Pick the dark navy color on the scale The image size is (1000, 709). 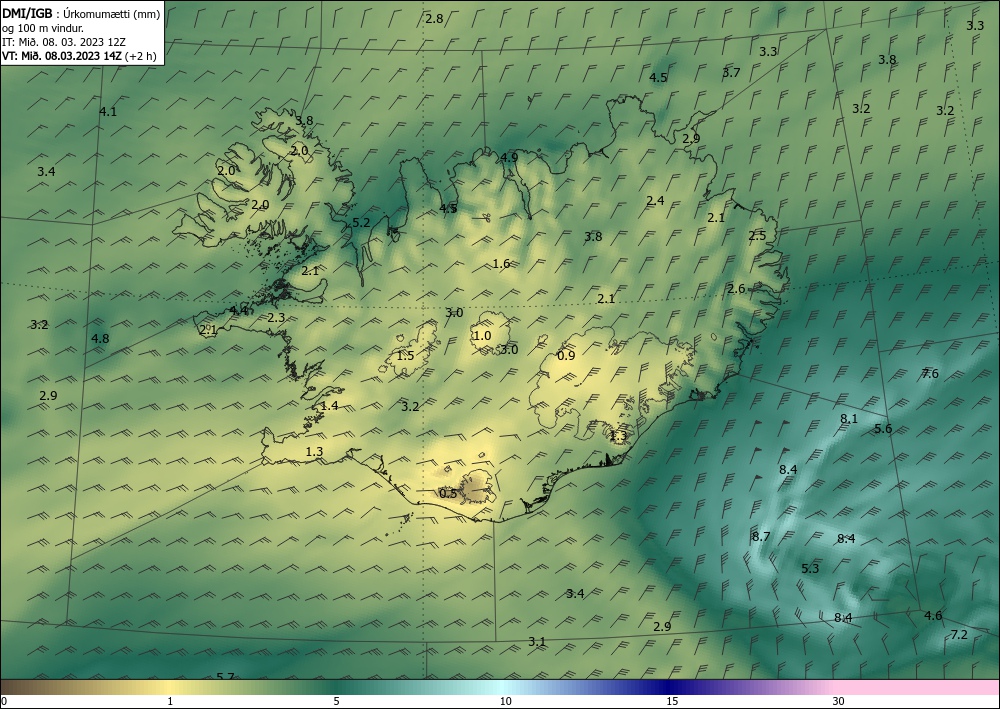(666, 687)
